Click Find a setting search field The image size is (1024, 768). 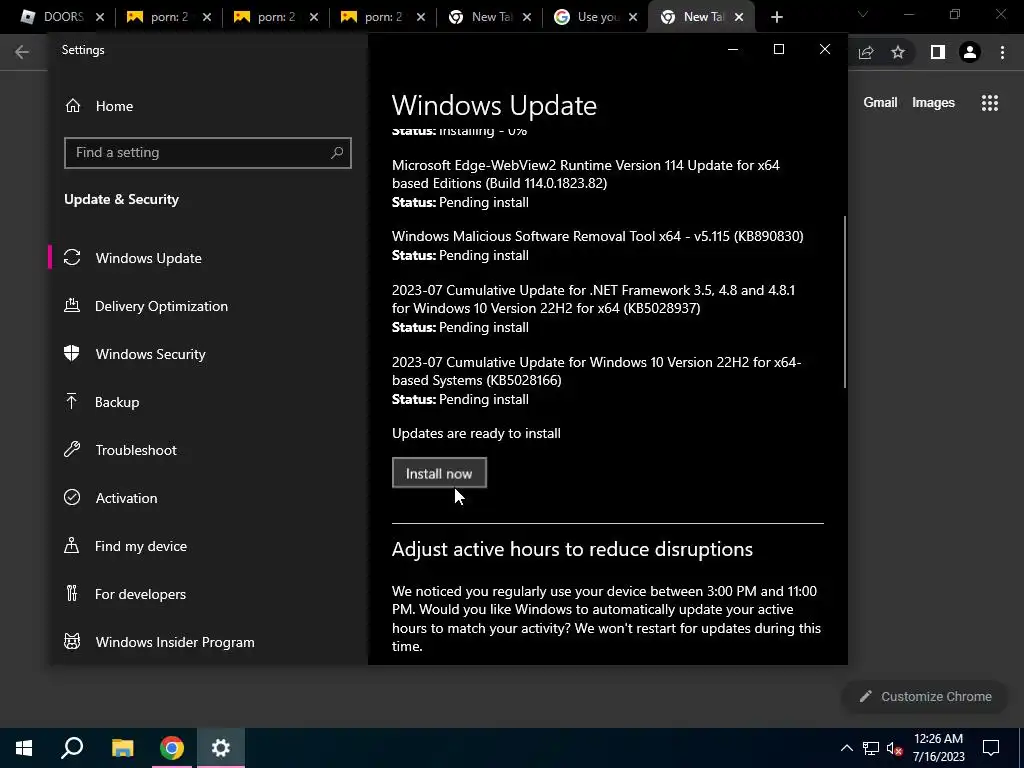coord(208,153)
